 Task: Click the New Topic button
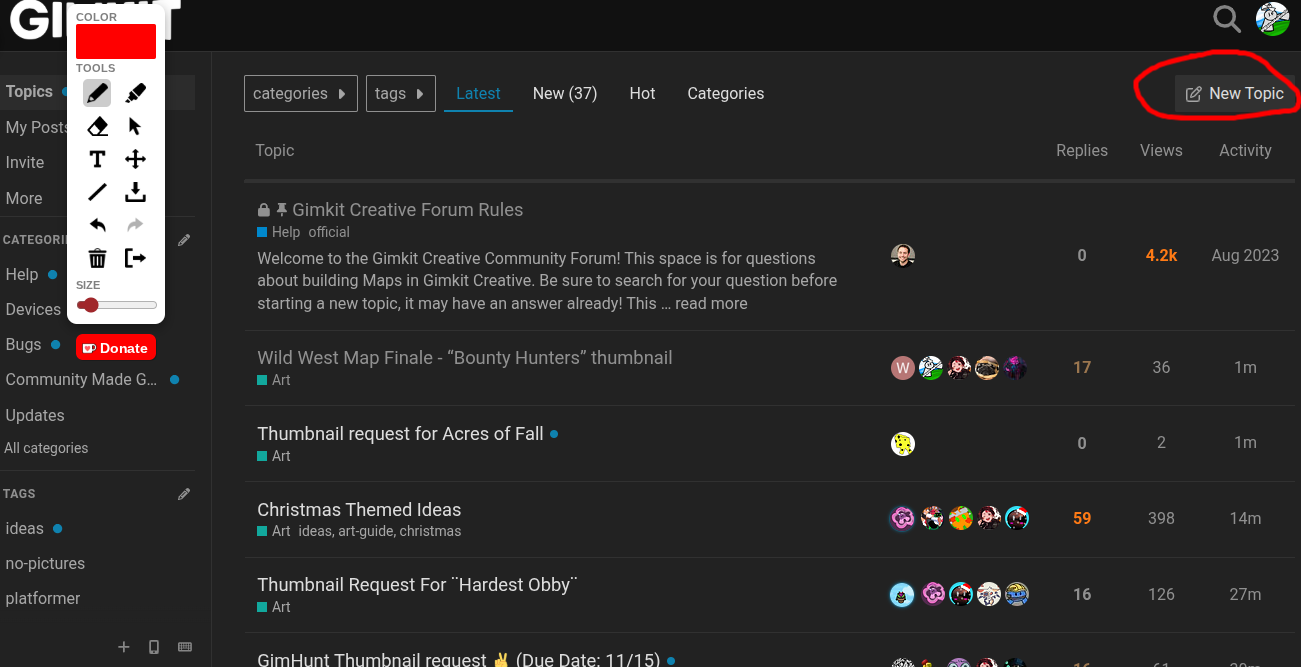[1234, 93]
